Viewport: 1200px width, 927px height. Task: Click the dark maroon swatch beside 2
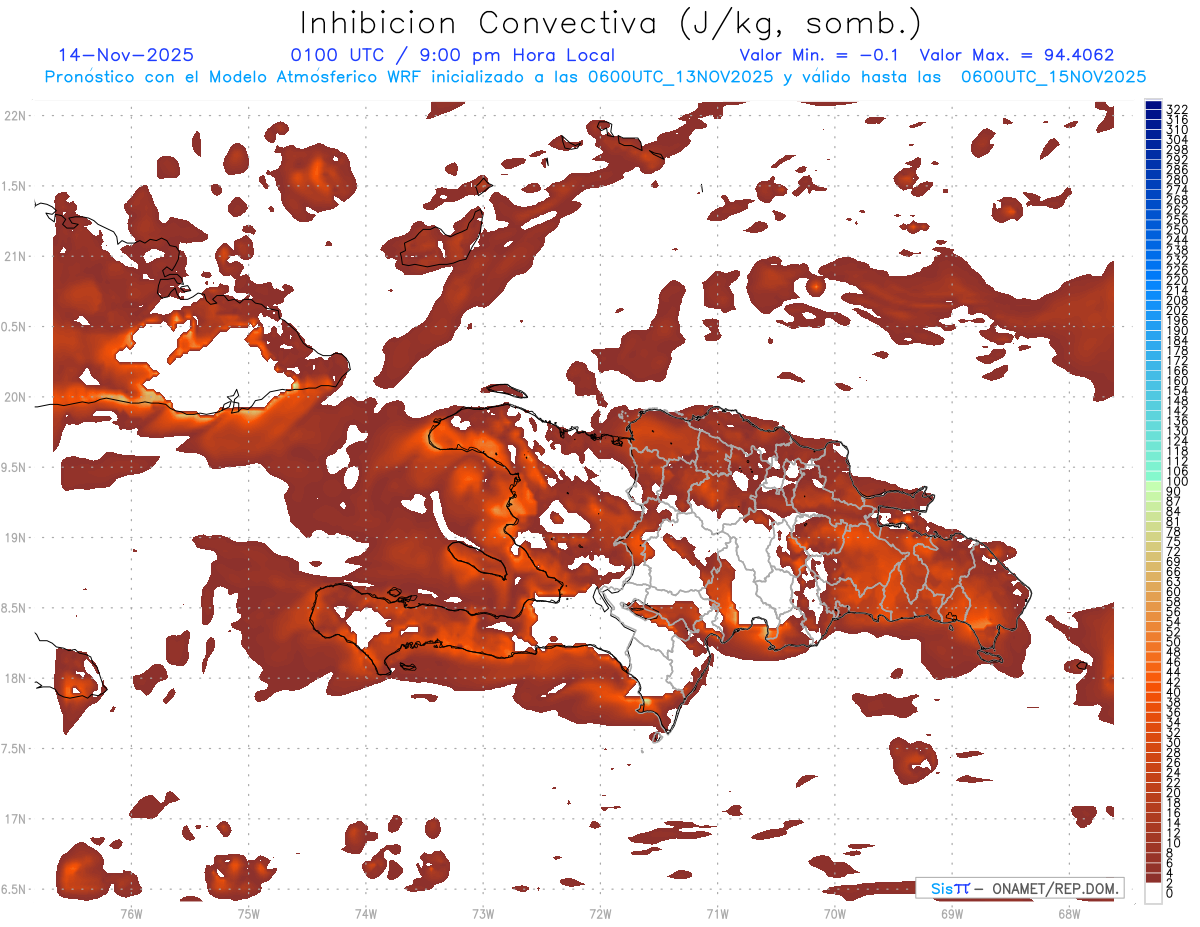(x=1153, y=878)
